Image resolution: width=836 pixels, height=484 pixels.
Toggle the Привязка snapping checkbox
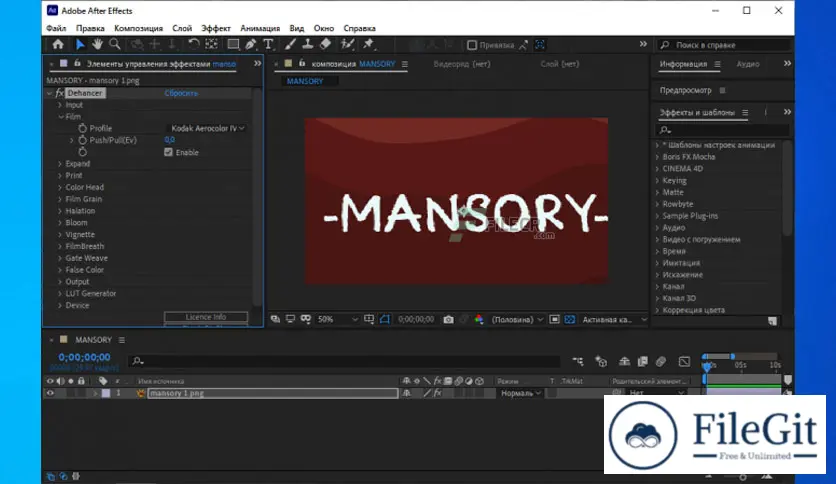pos(472,45)
